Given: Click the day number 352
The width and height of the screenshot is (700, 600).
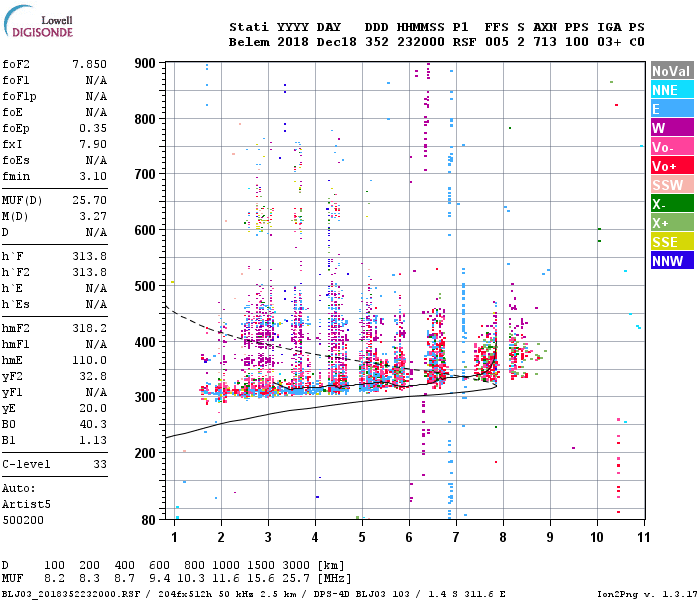Looking at the screenshot, I should pyautogui.click(x=377, y=42).
